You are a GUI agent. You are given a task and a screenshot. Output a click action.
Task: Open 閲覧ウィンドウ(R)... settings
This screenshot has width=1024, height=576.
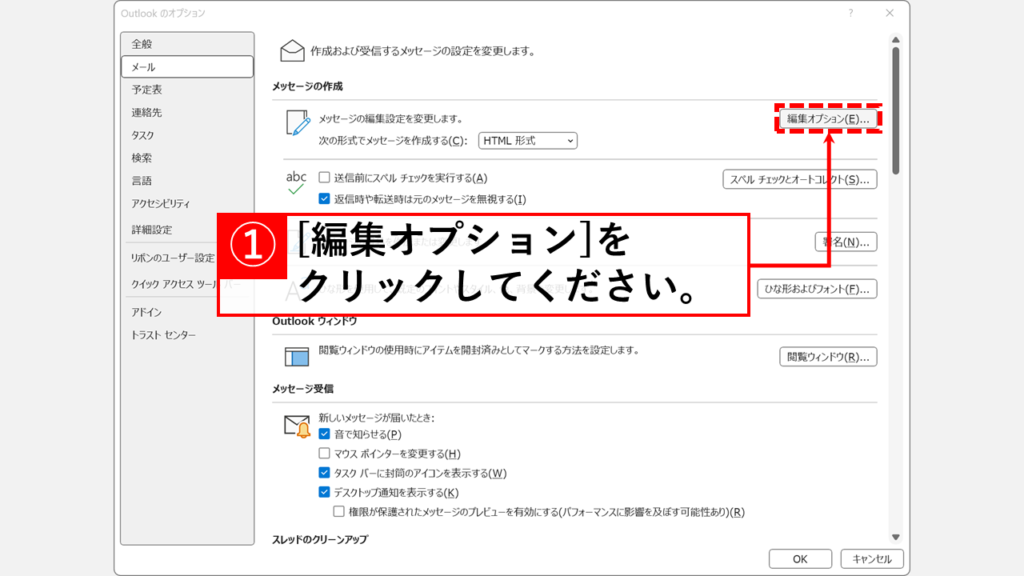coord(827,357)
